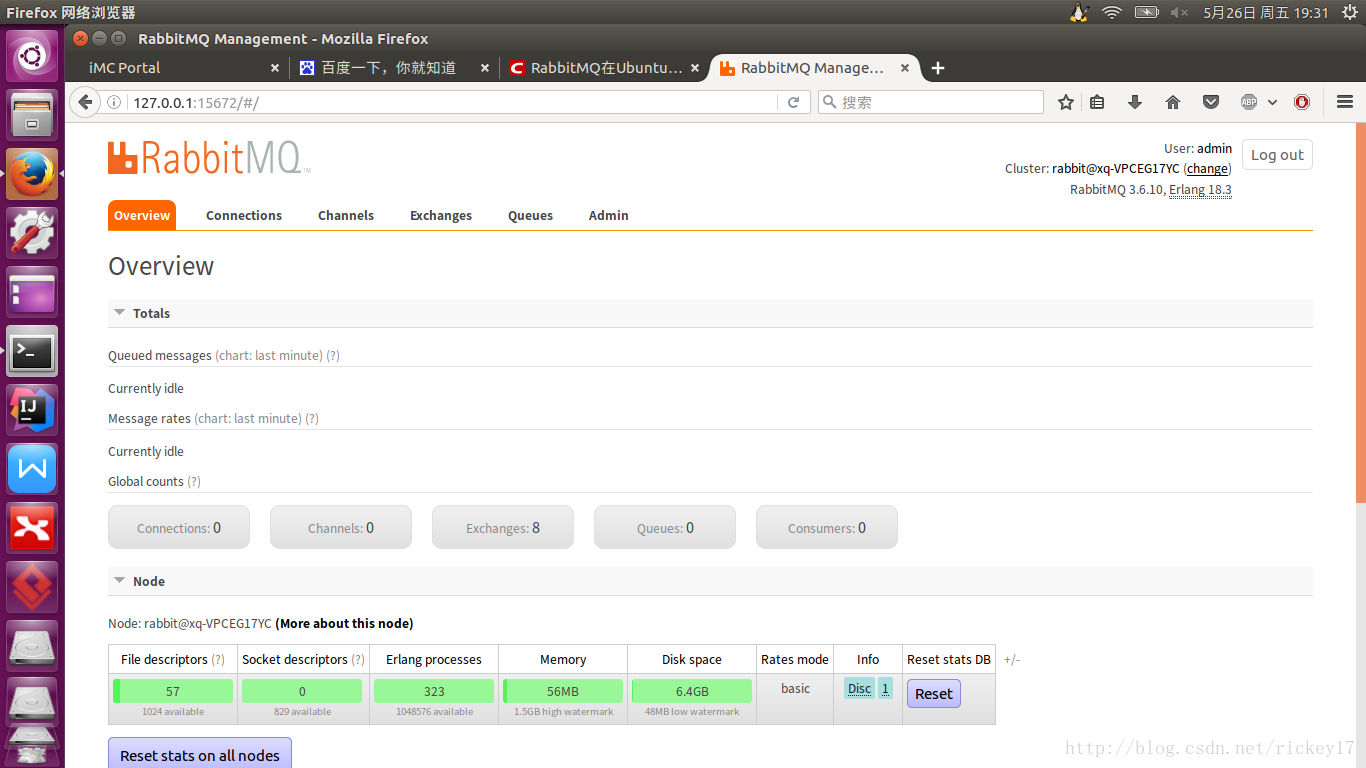The image size is (1366, 768).
Task: Click Reset stats on all nodes
Action: (200, 755)
